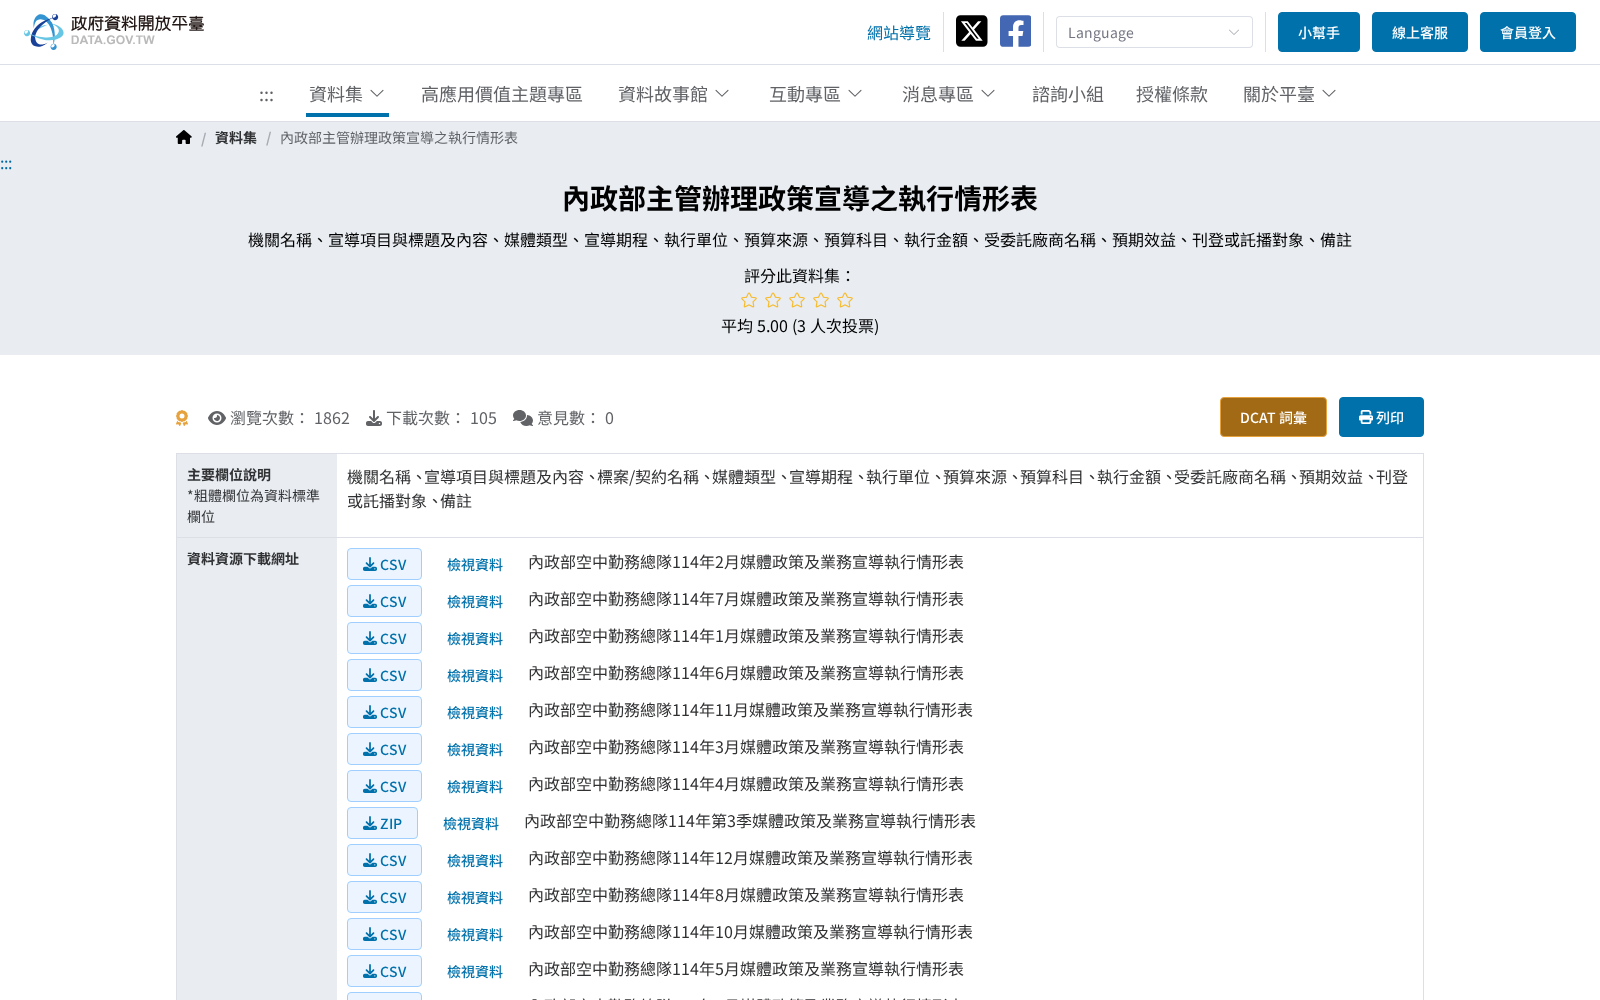Open 高應用價值主題專區 menu item
This screenshot has height=1000, width=1600.
coord(501,94)
